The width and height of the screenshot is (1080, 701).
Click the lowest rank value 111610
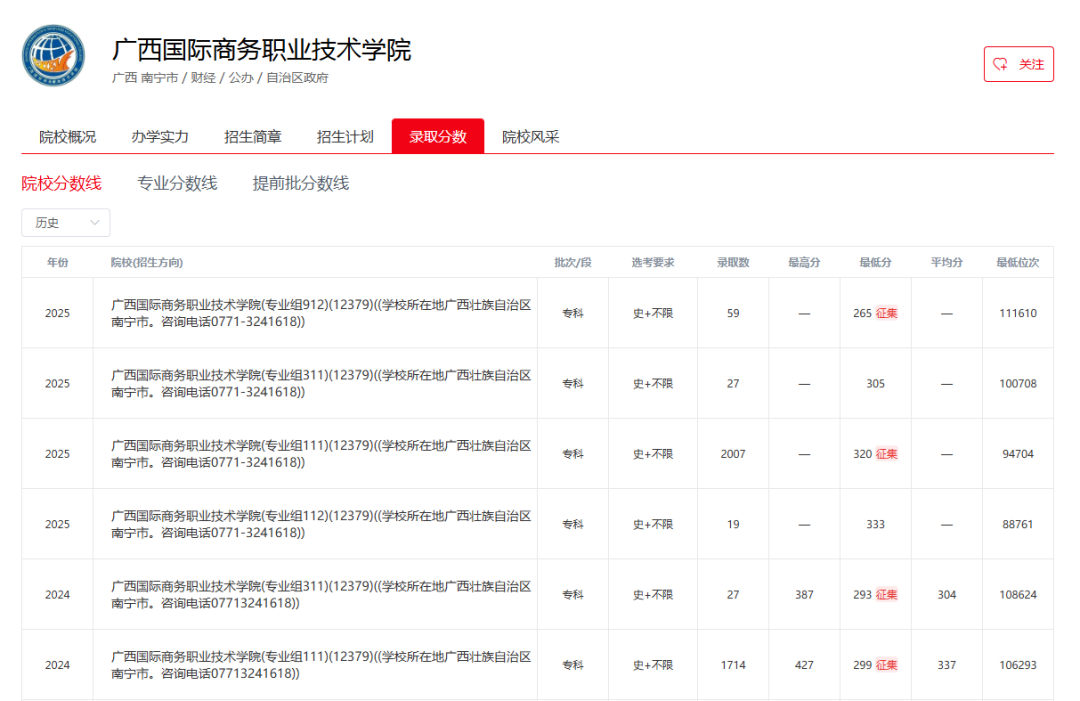click(1018, 313)
